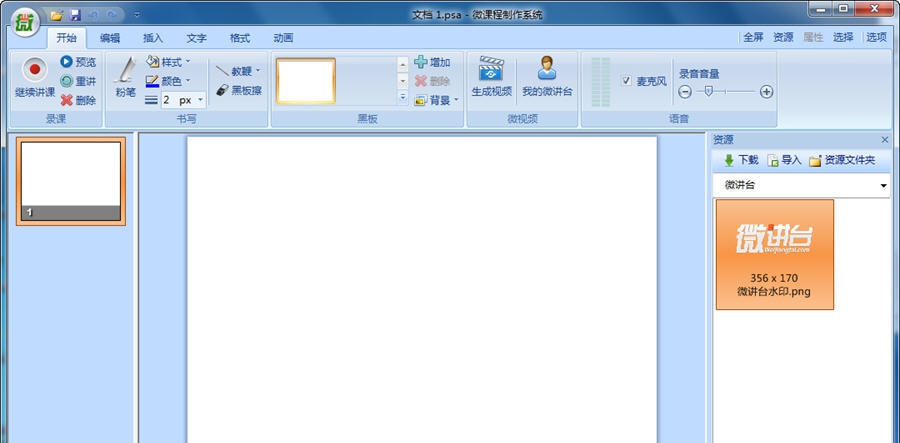Viewport: 900px width, 443px height.
Task: Open the 教鞭 pointer dropdown
Action: click(238, 71)
